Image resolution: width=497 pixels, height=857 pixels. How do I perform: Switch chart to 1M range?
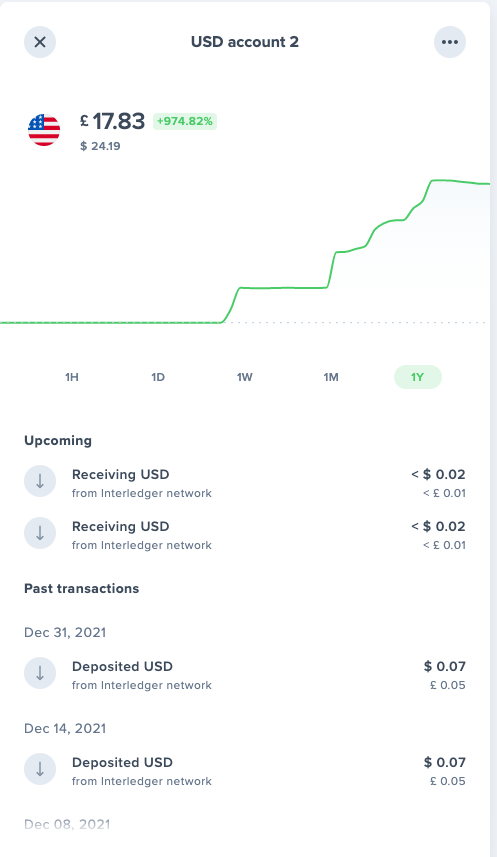point(331,377)
